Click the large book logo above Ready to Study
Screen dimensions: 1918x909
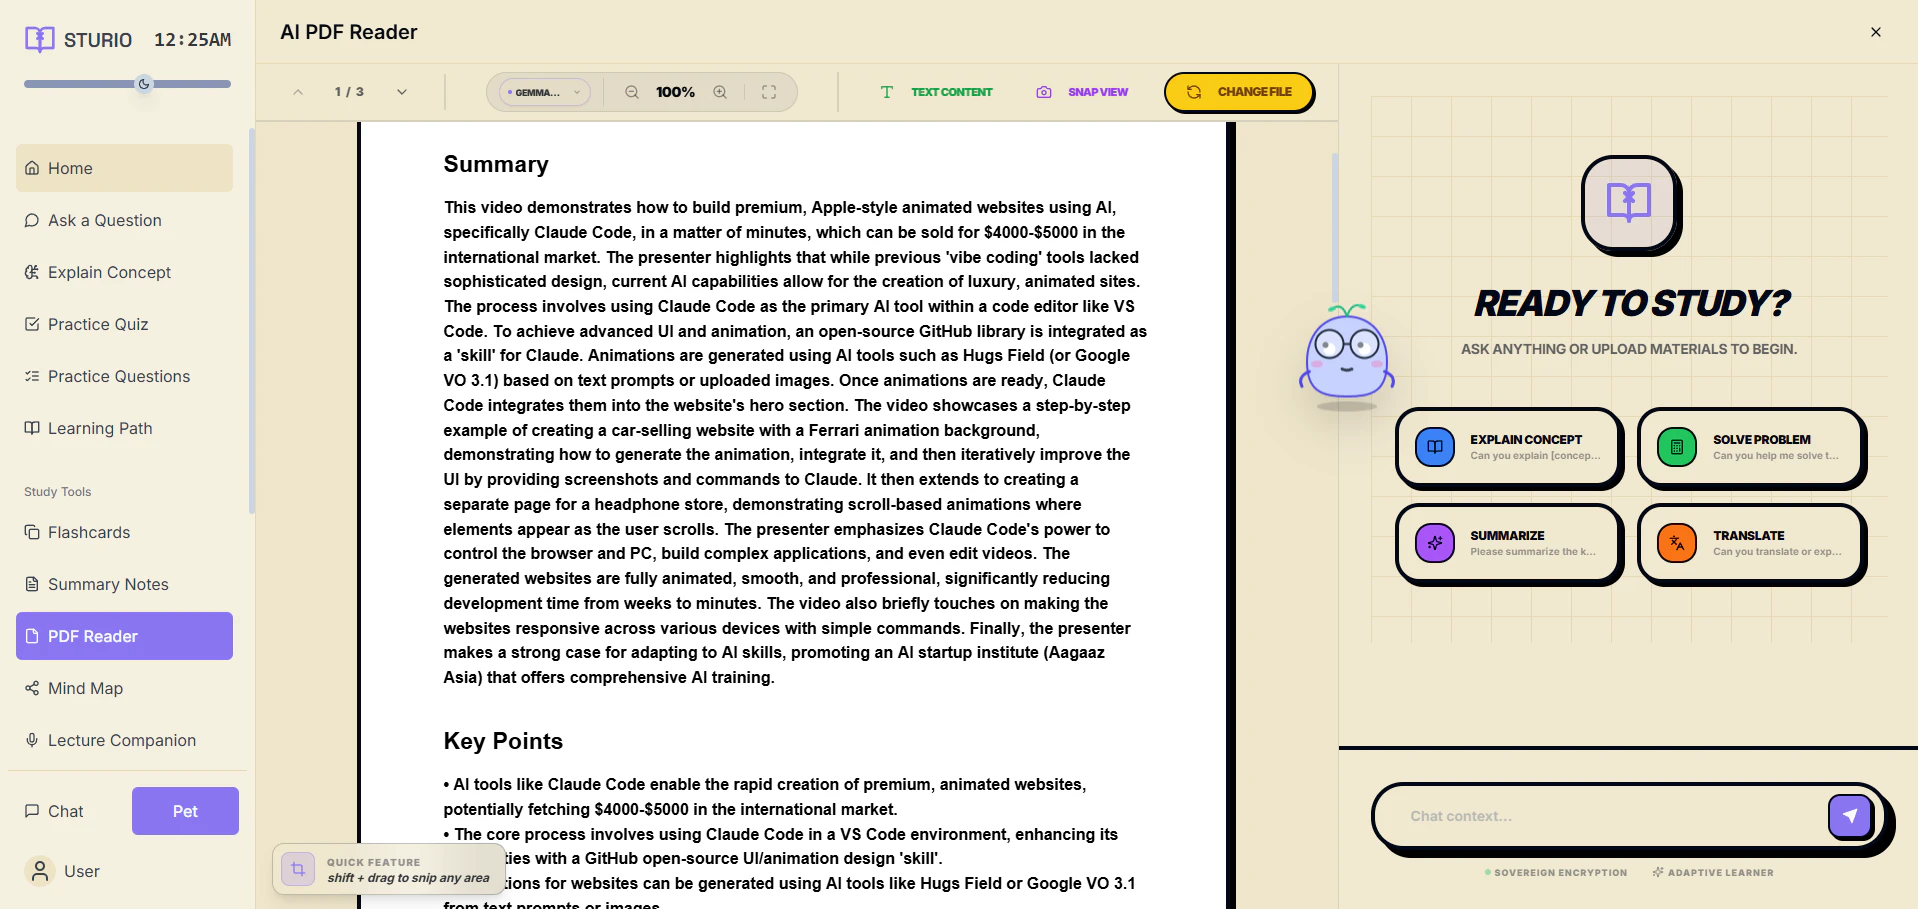click(x=1629, y=203)
